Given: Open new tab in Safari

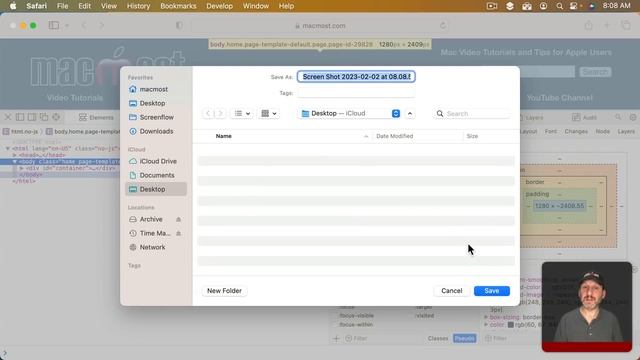Looking at the screenshot, I should coord(607,25).
